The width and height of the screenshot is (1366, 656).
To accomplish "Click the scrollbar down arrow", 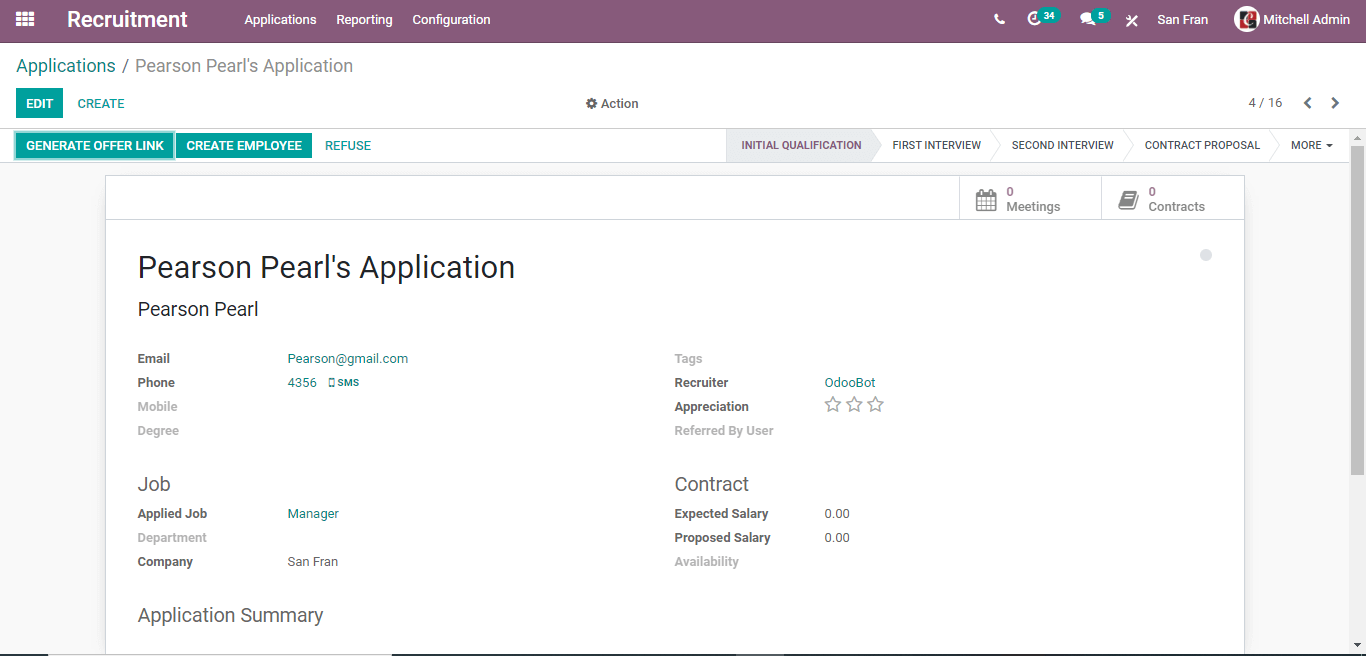I will tap(1357, 646).
